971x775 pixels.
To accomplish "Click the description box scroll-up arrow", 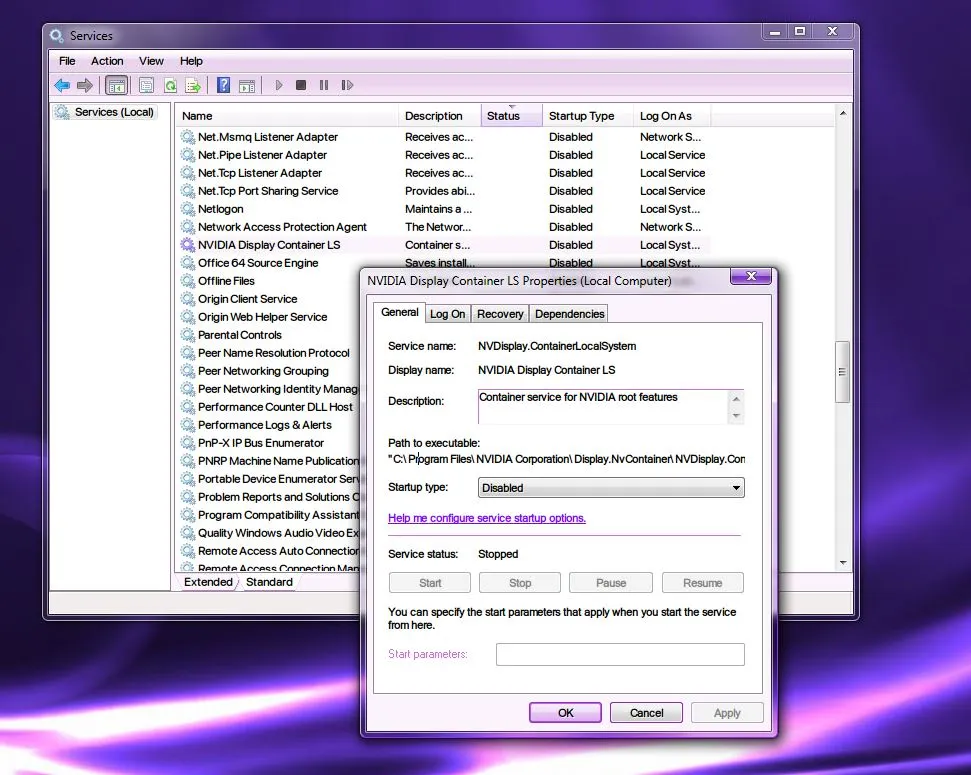I will (x=736, y=398).
